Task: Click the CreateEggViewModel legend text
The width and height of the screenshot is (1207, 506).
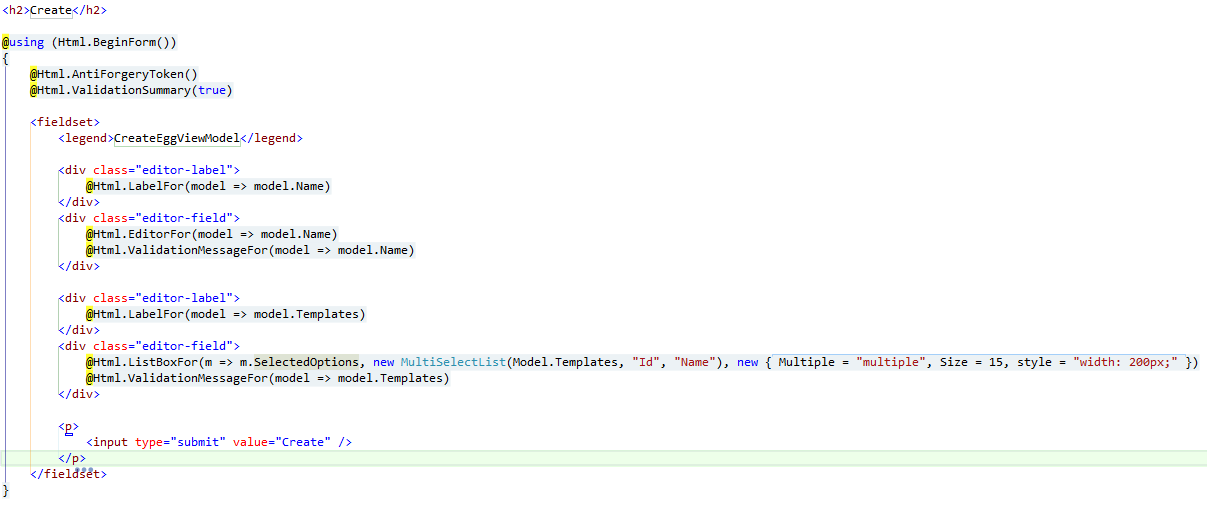Action: 177,138
